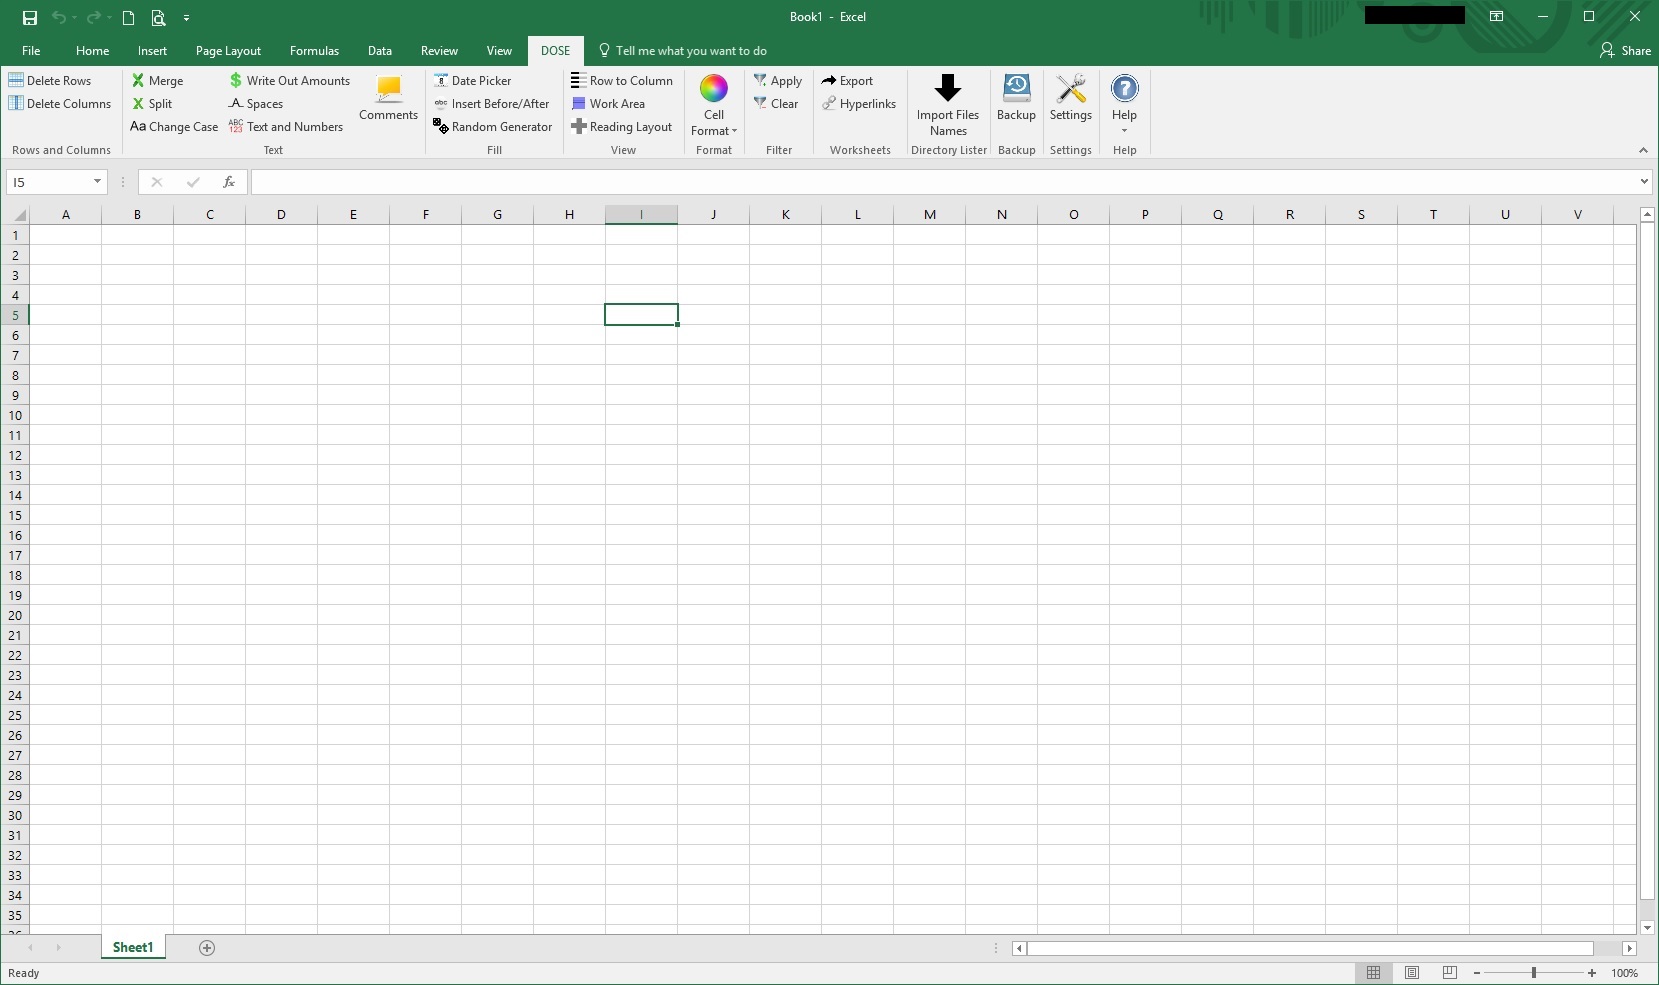Switch to the Review tab

click(439, 50)
